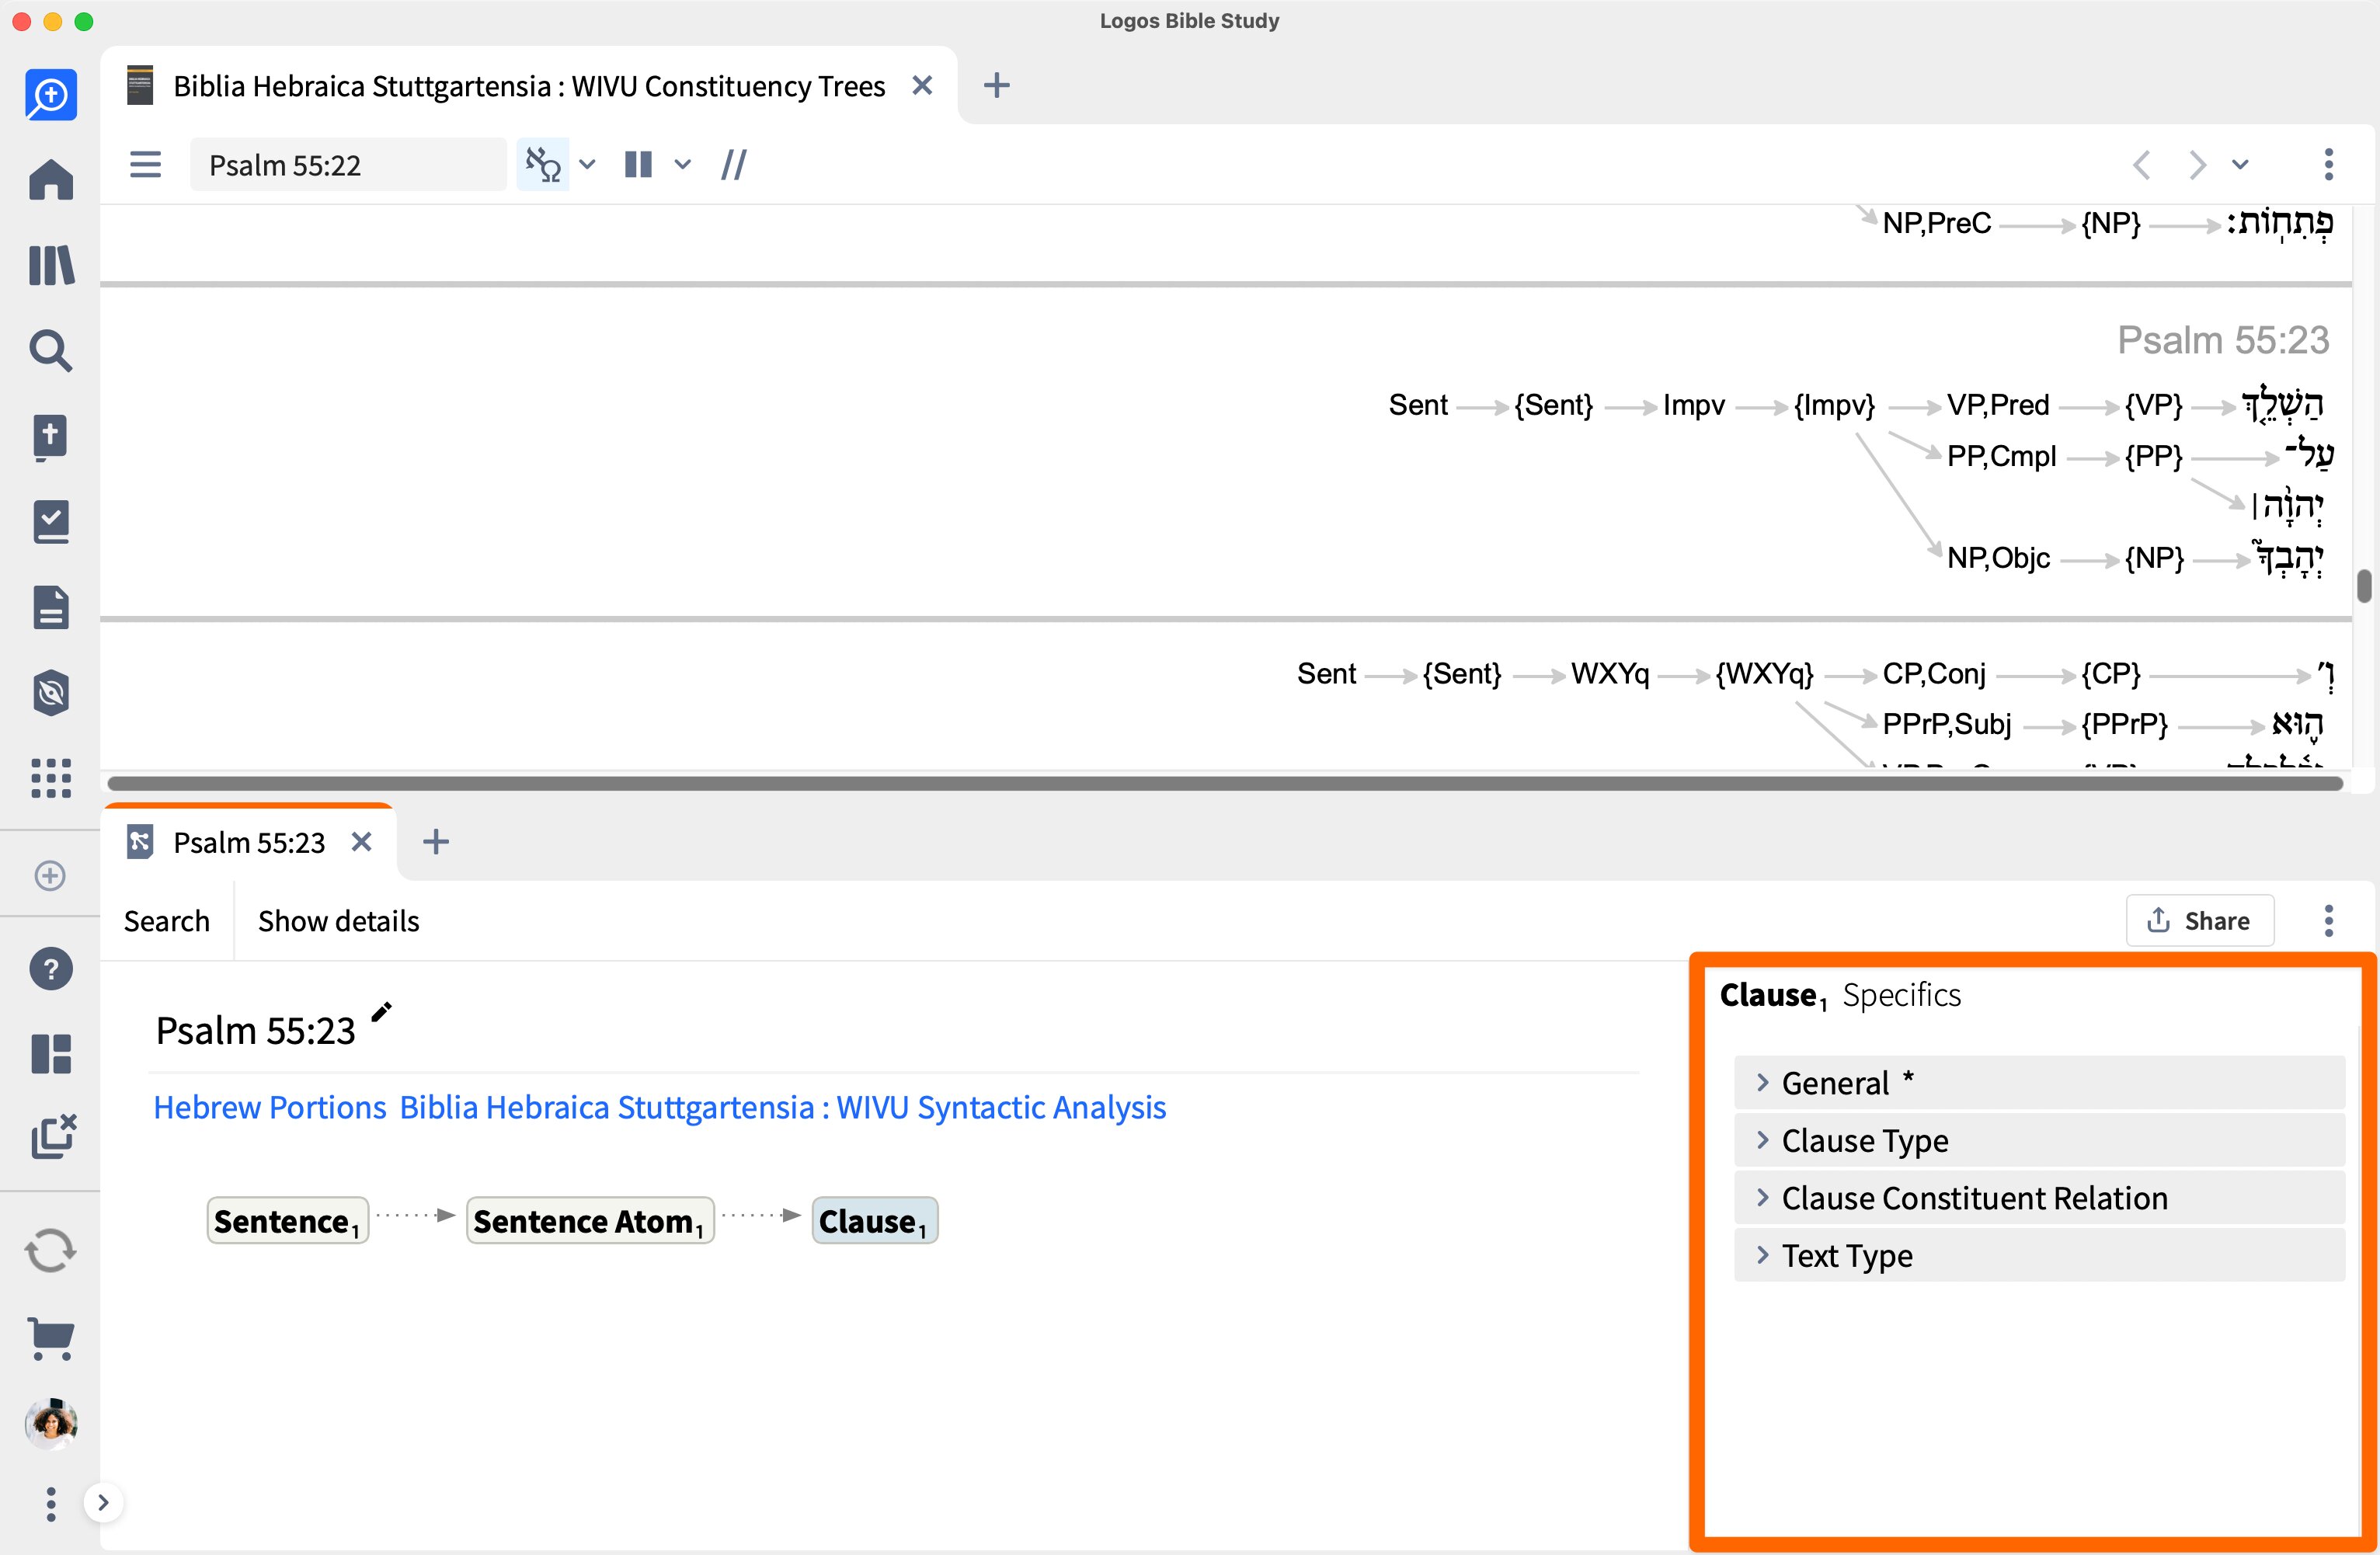Click the VP,Pred node label

[x=1997, y=405]
